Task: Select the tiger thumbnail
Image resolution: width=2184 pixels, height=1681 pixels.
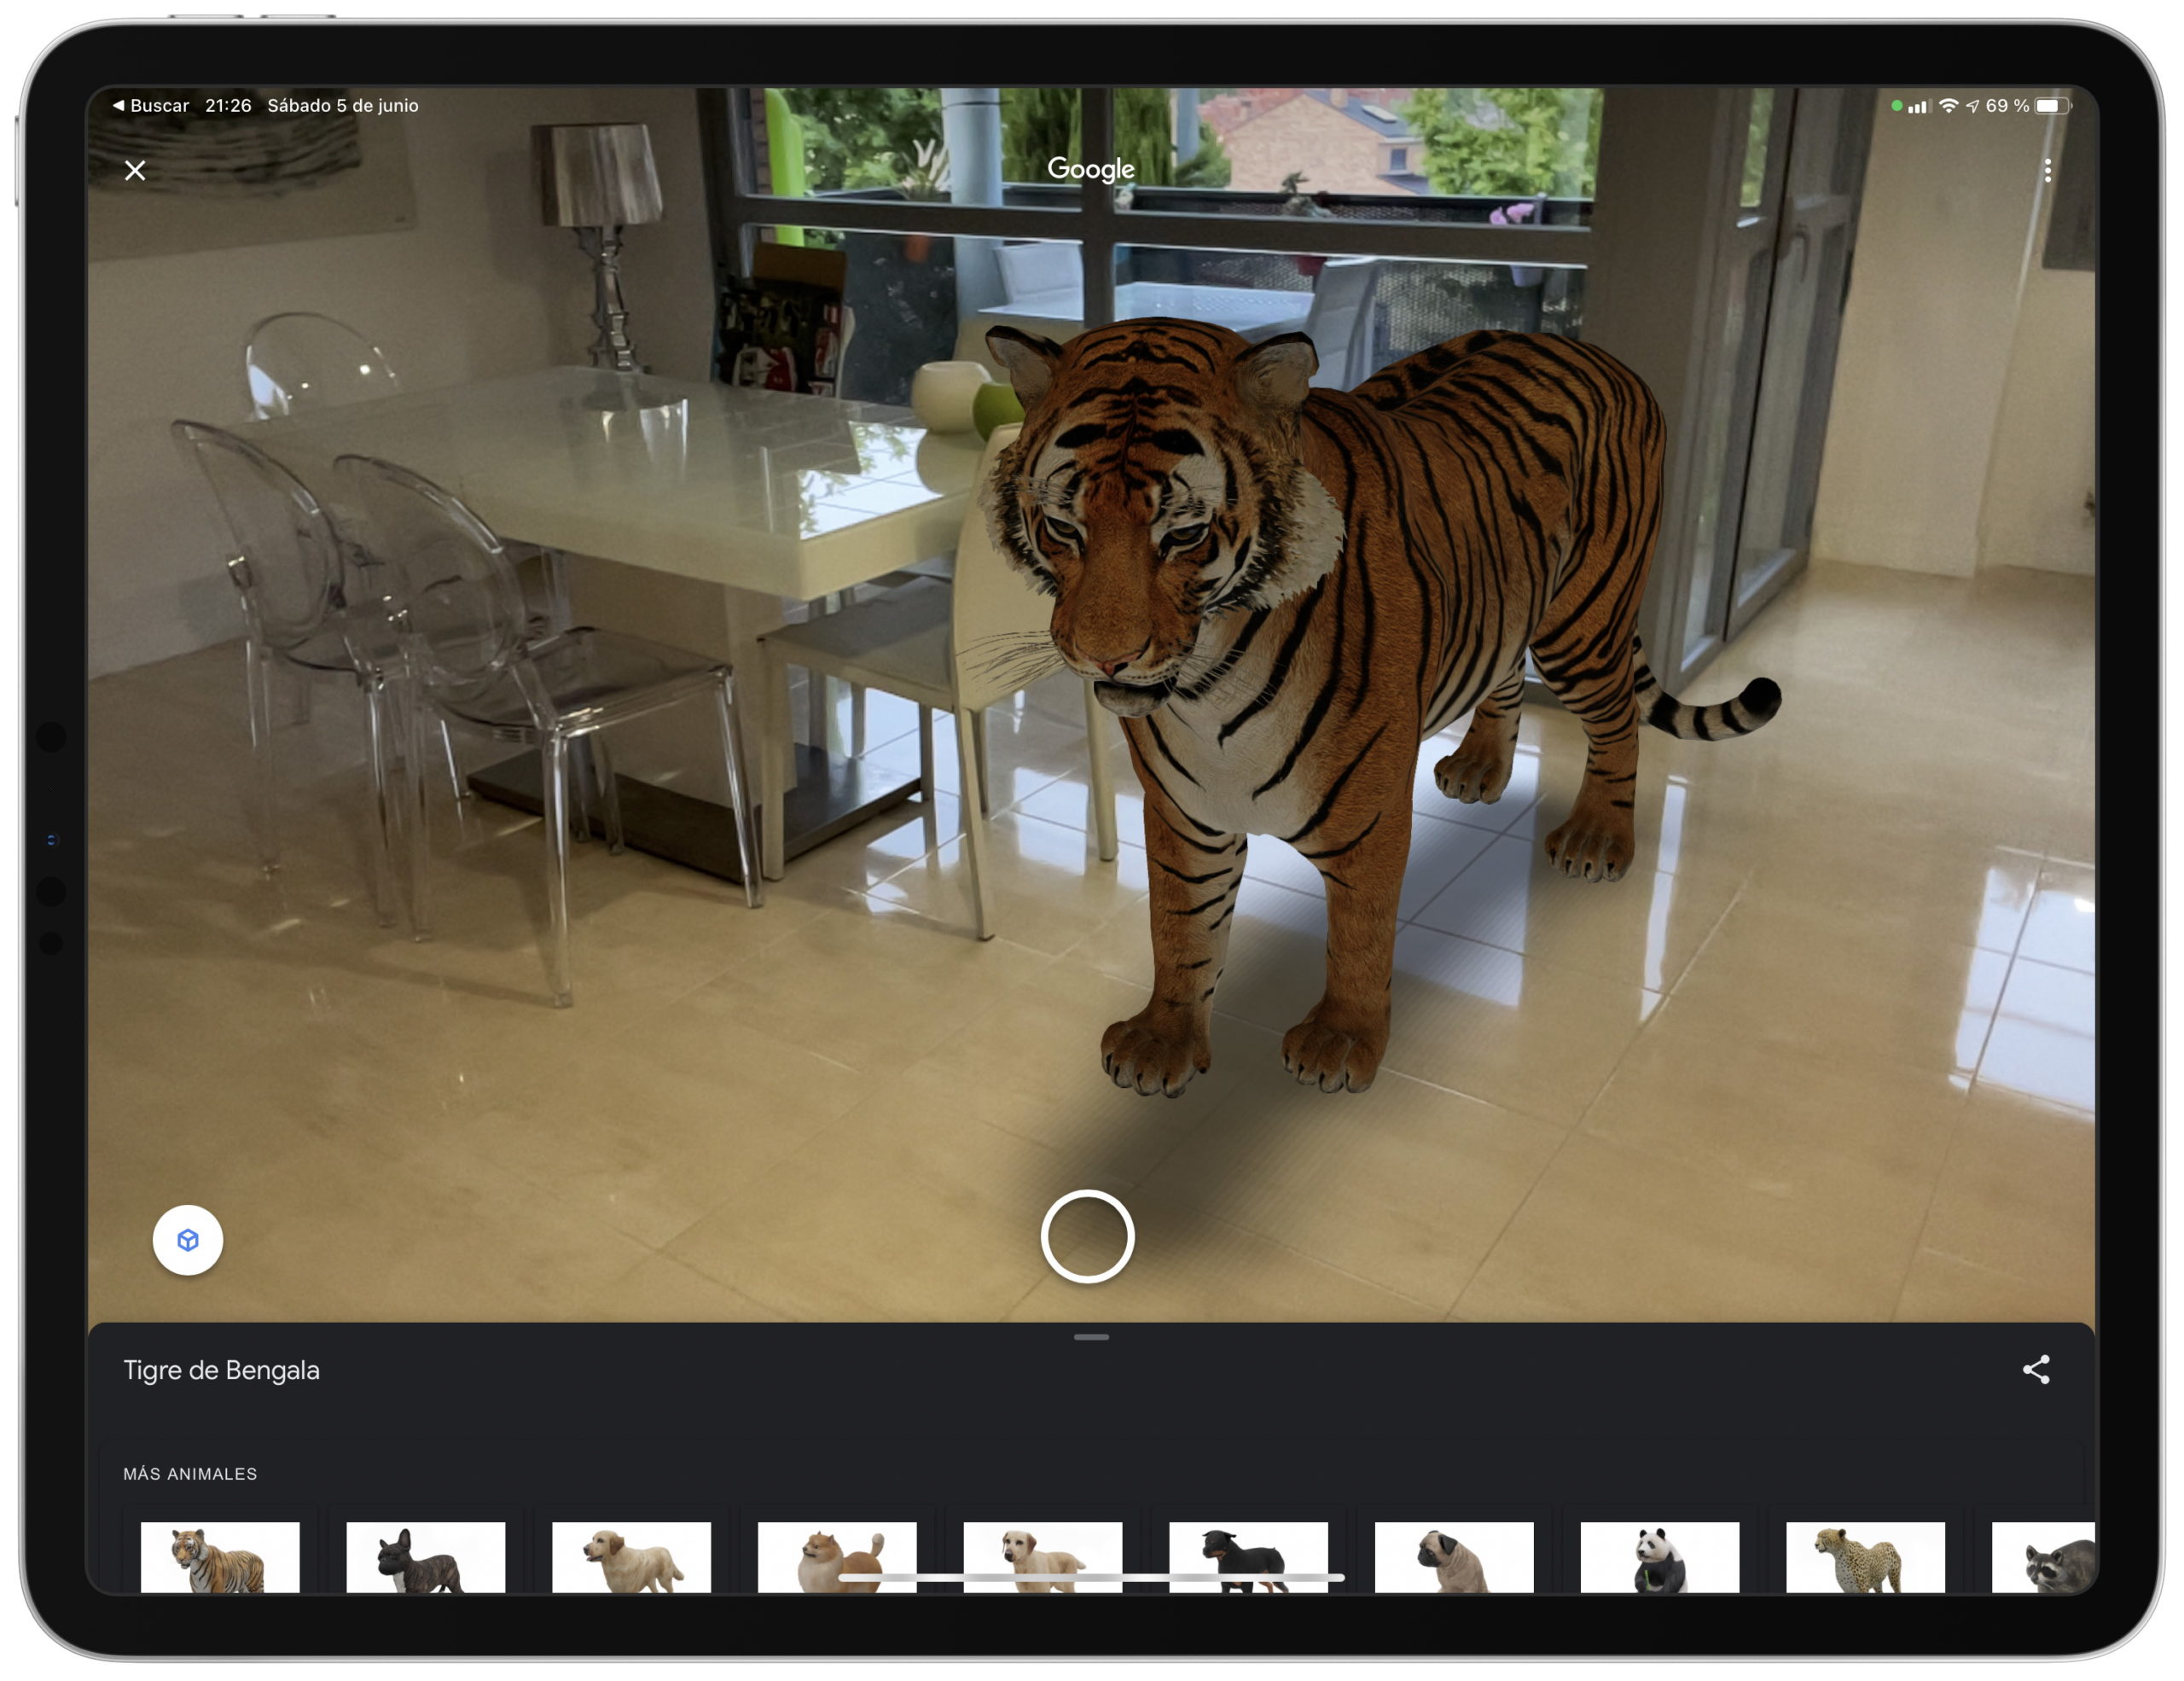Action: pos(220,1556)
